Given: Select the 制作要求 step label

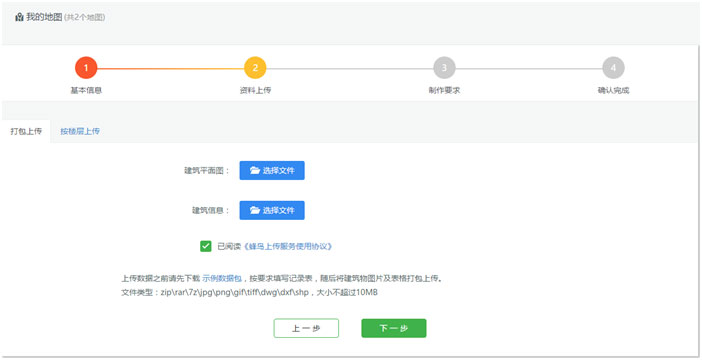Looking at the screenshot, I should tap(444, 90).
